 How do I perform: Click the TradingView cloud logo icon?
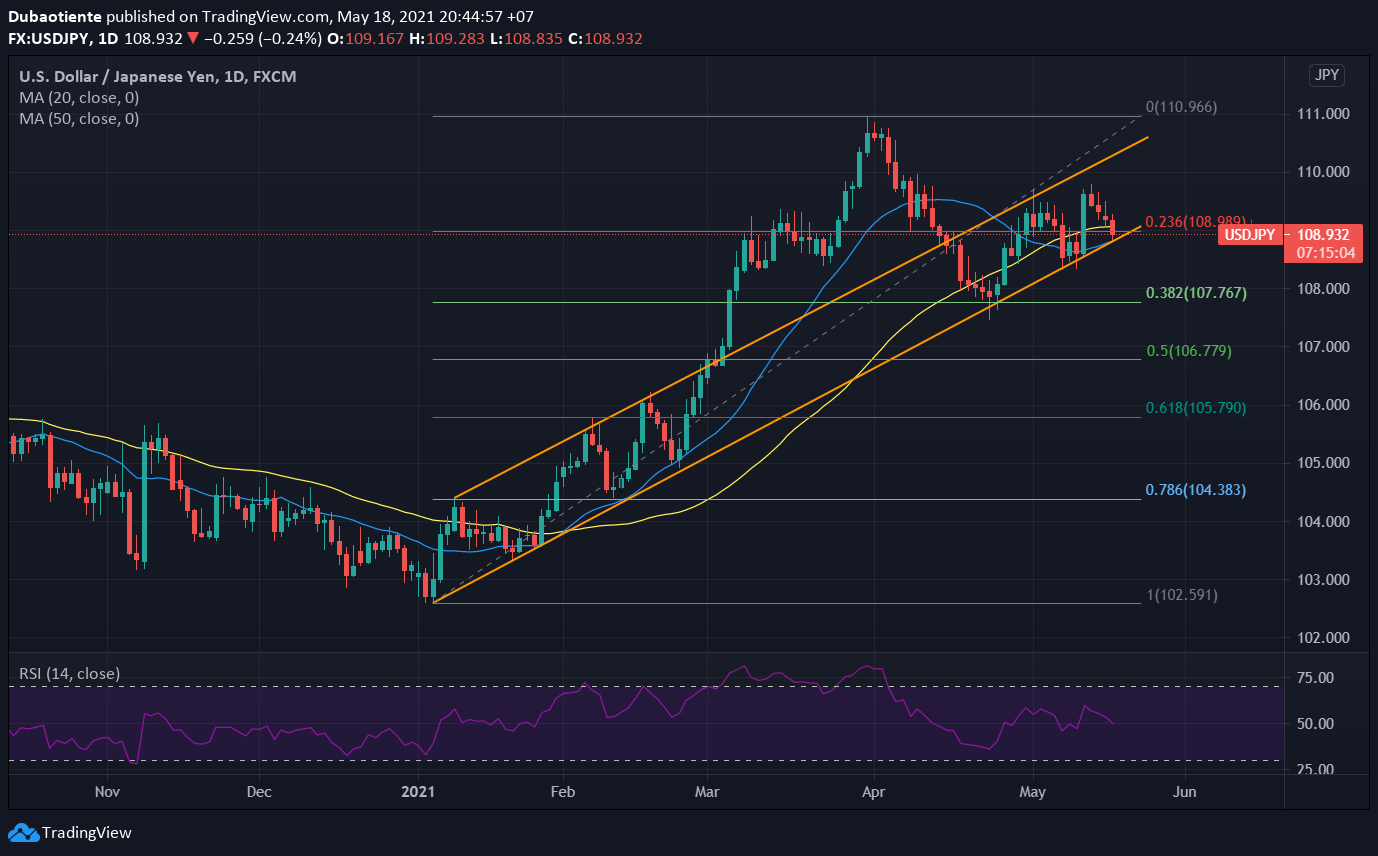point(23,832)
